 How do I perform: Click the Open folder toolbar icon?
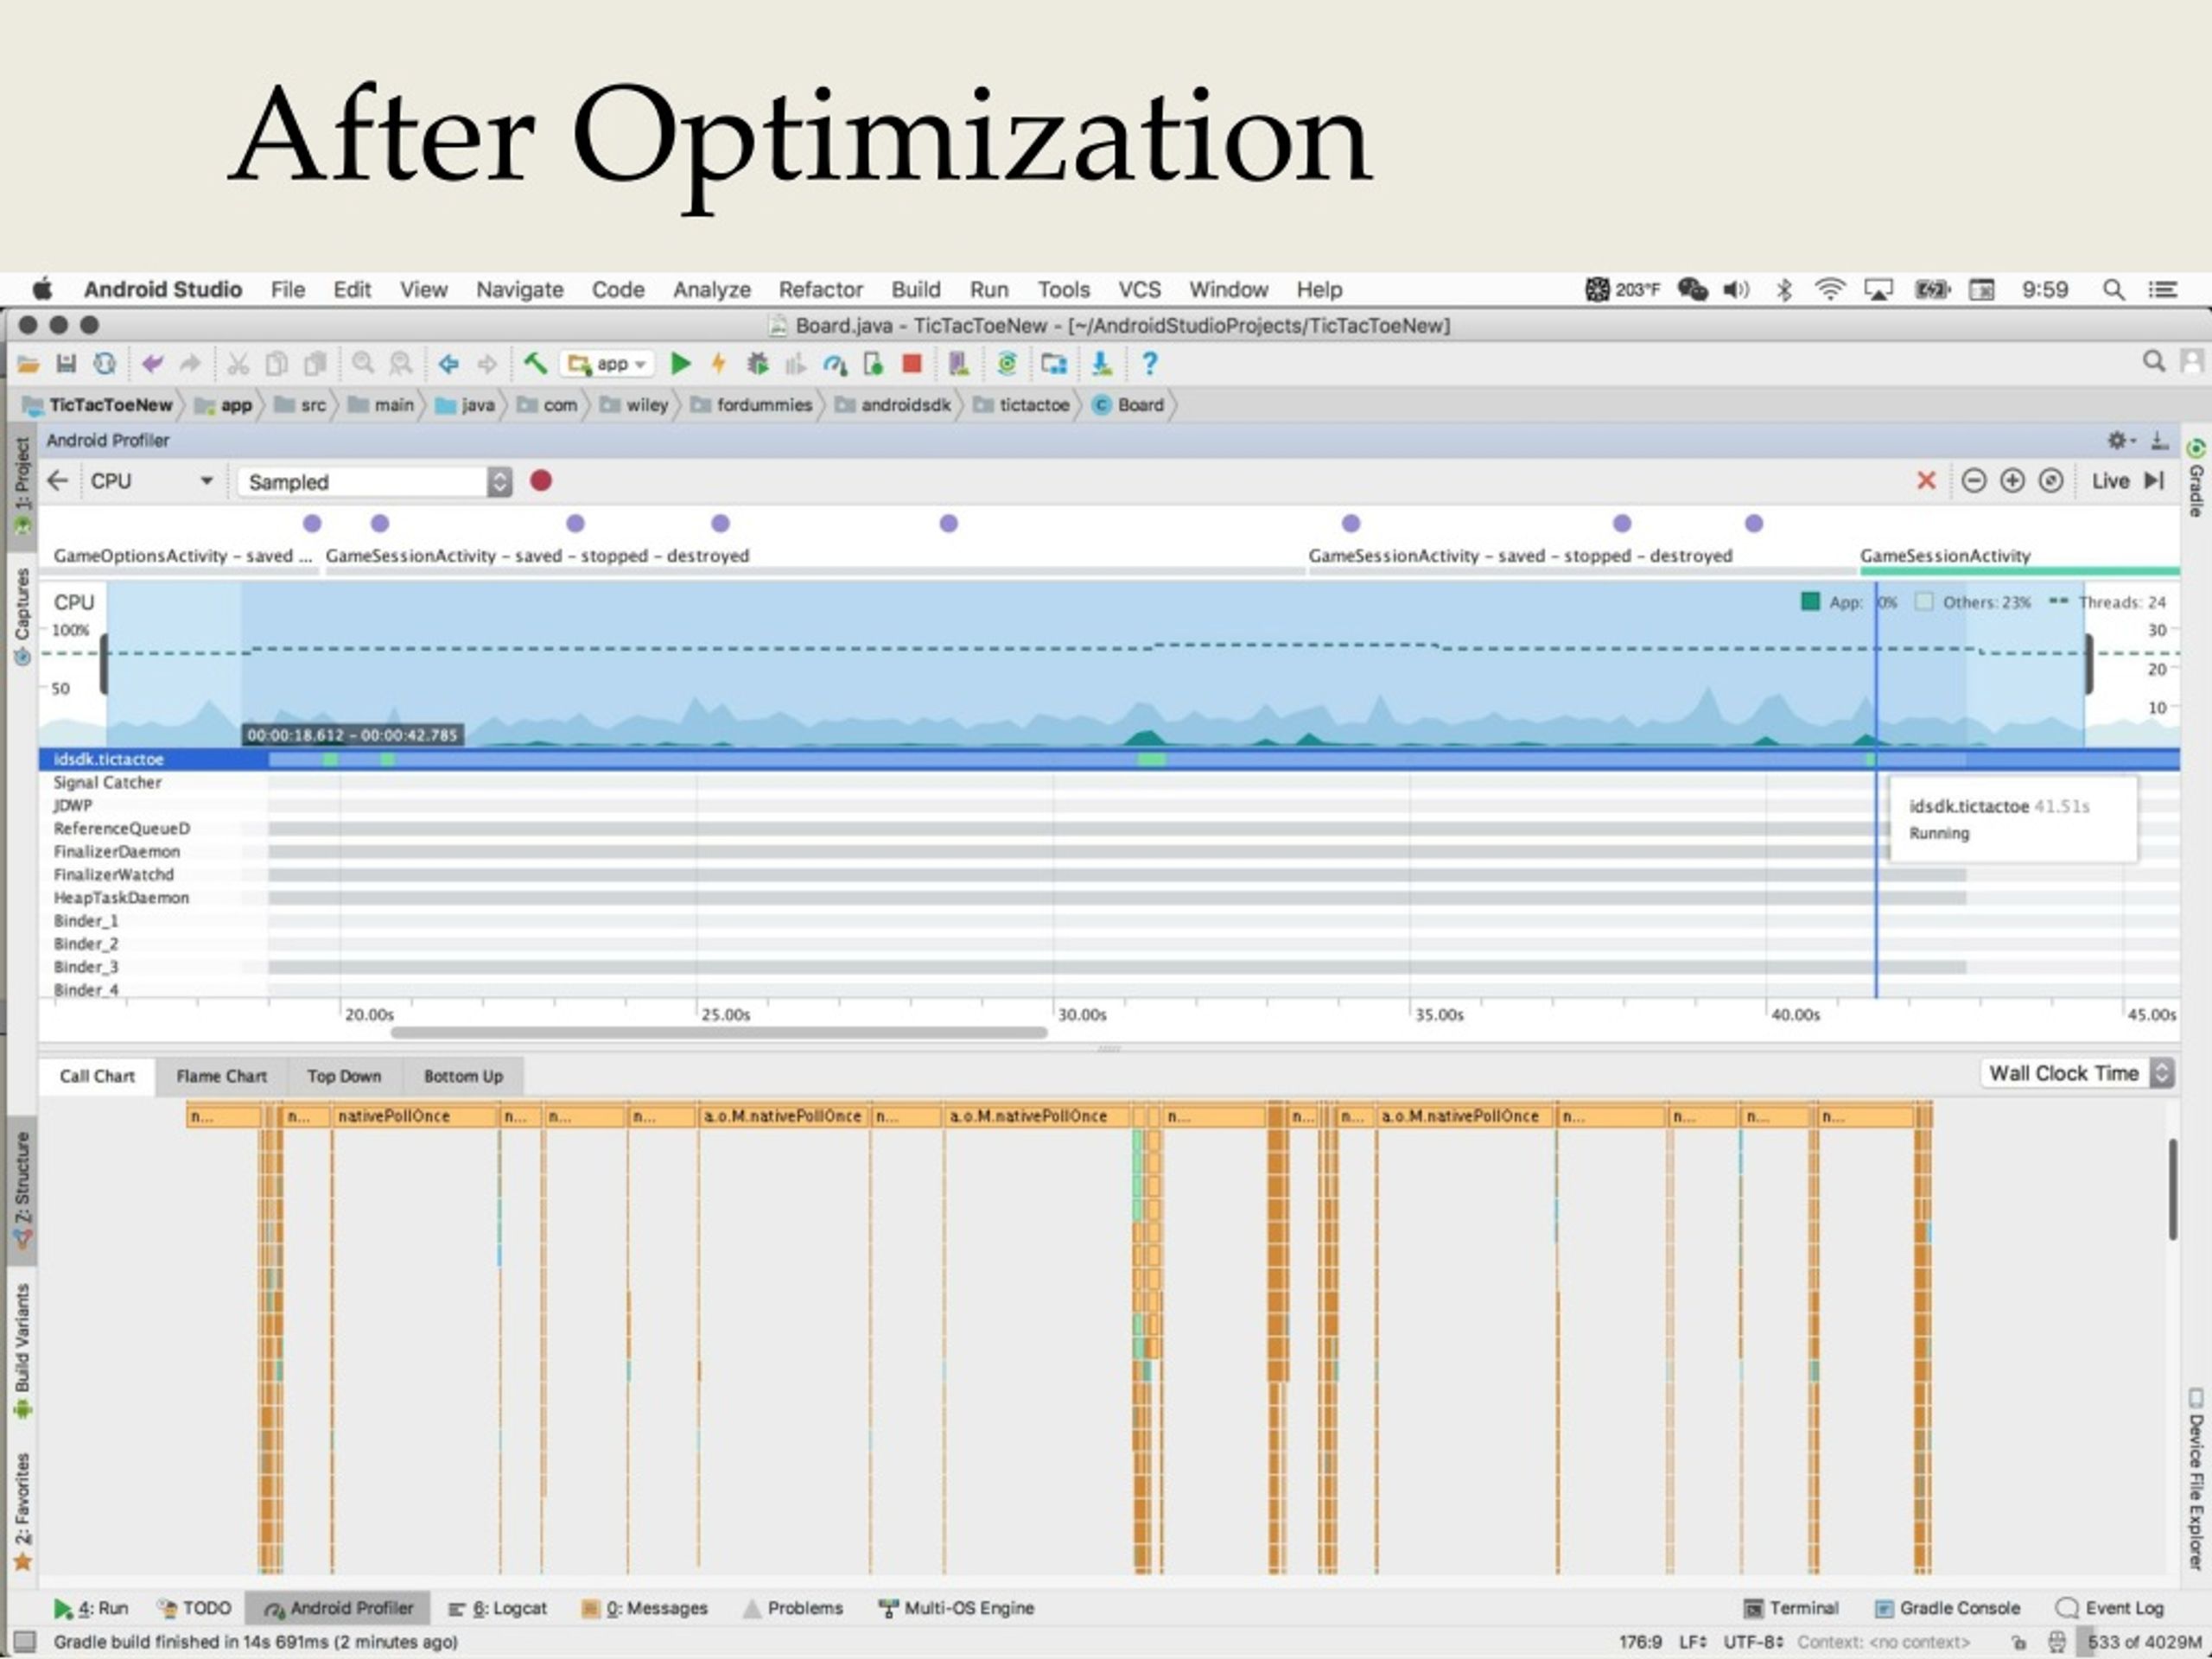[x=28, y=364]
